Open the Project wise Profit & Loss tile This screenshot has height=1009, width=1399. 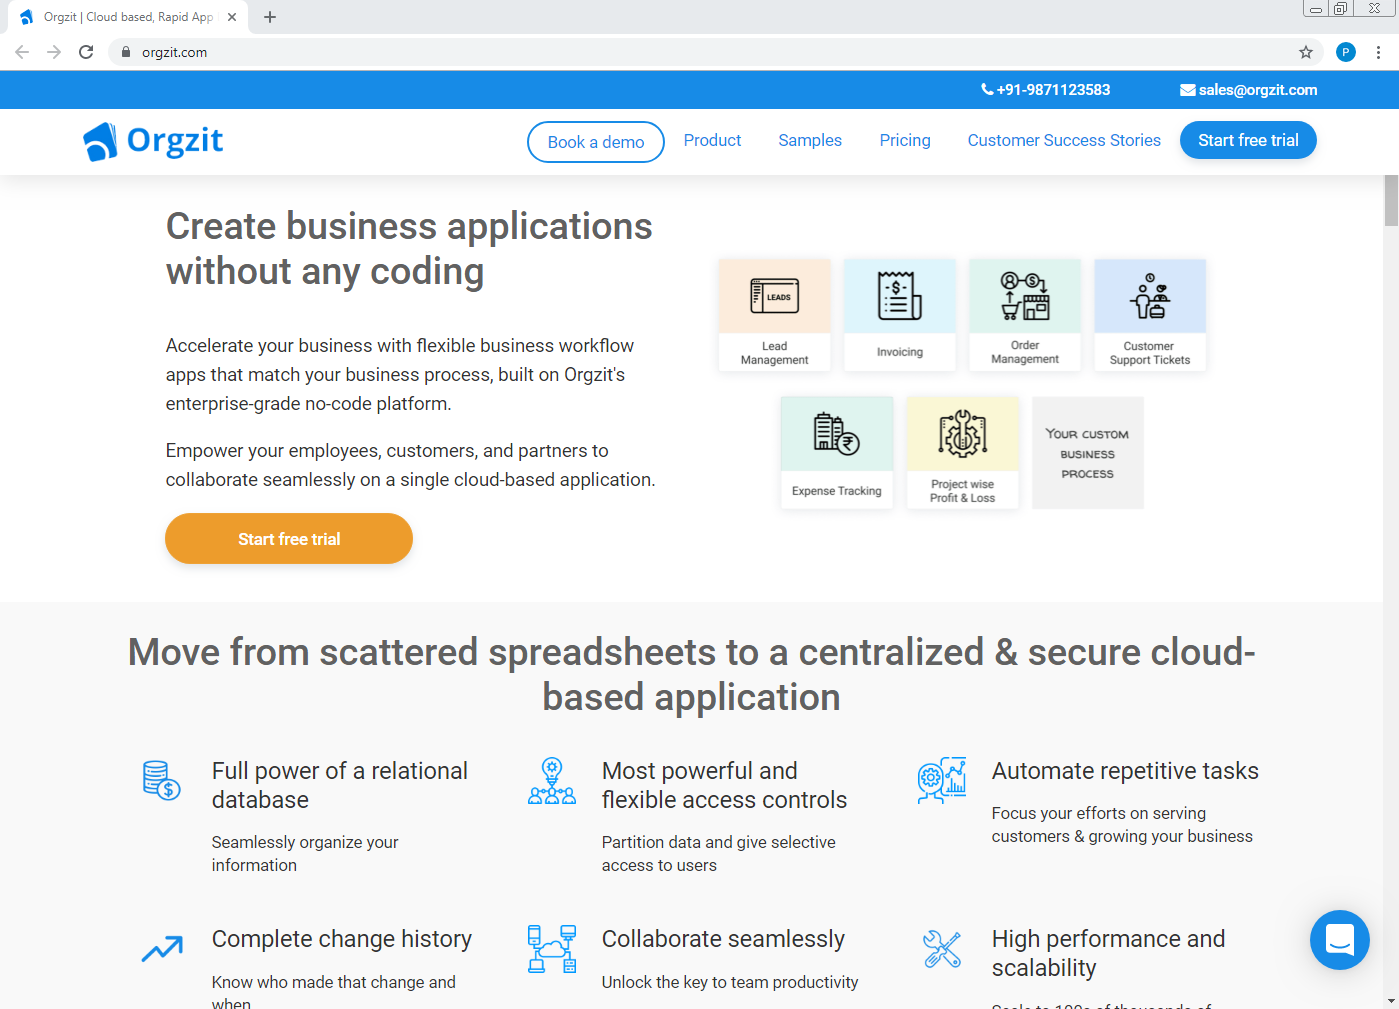(x=963, y=453)
